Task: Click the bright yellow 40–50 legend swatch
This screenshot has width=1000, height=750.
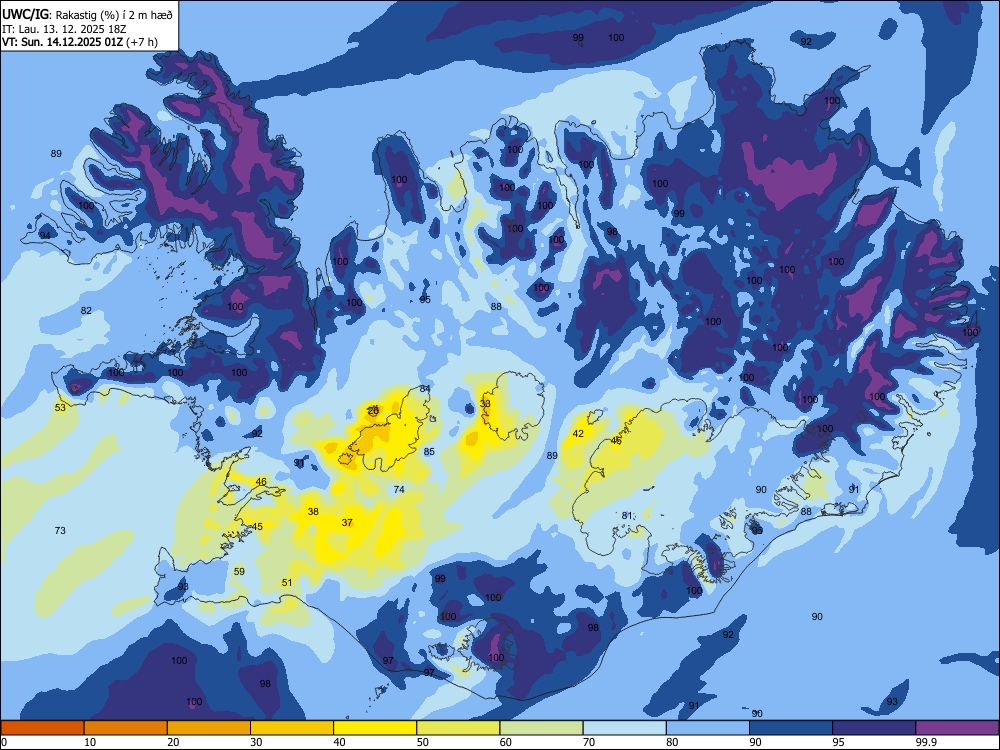Action: tap(375, 728)
